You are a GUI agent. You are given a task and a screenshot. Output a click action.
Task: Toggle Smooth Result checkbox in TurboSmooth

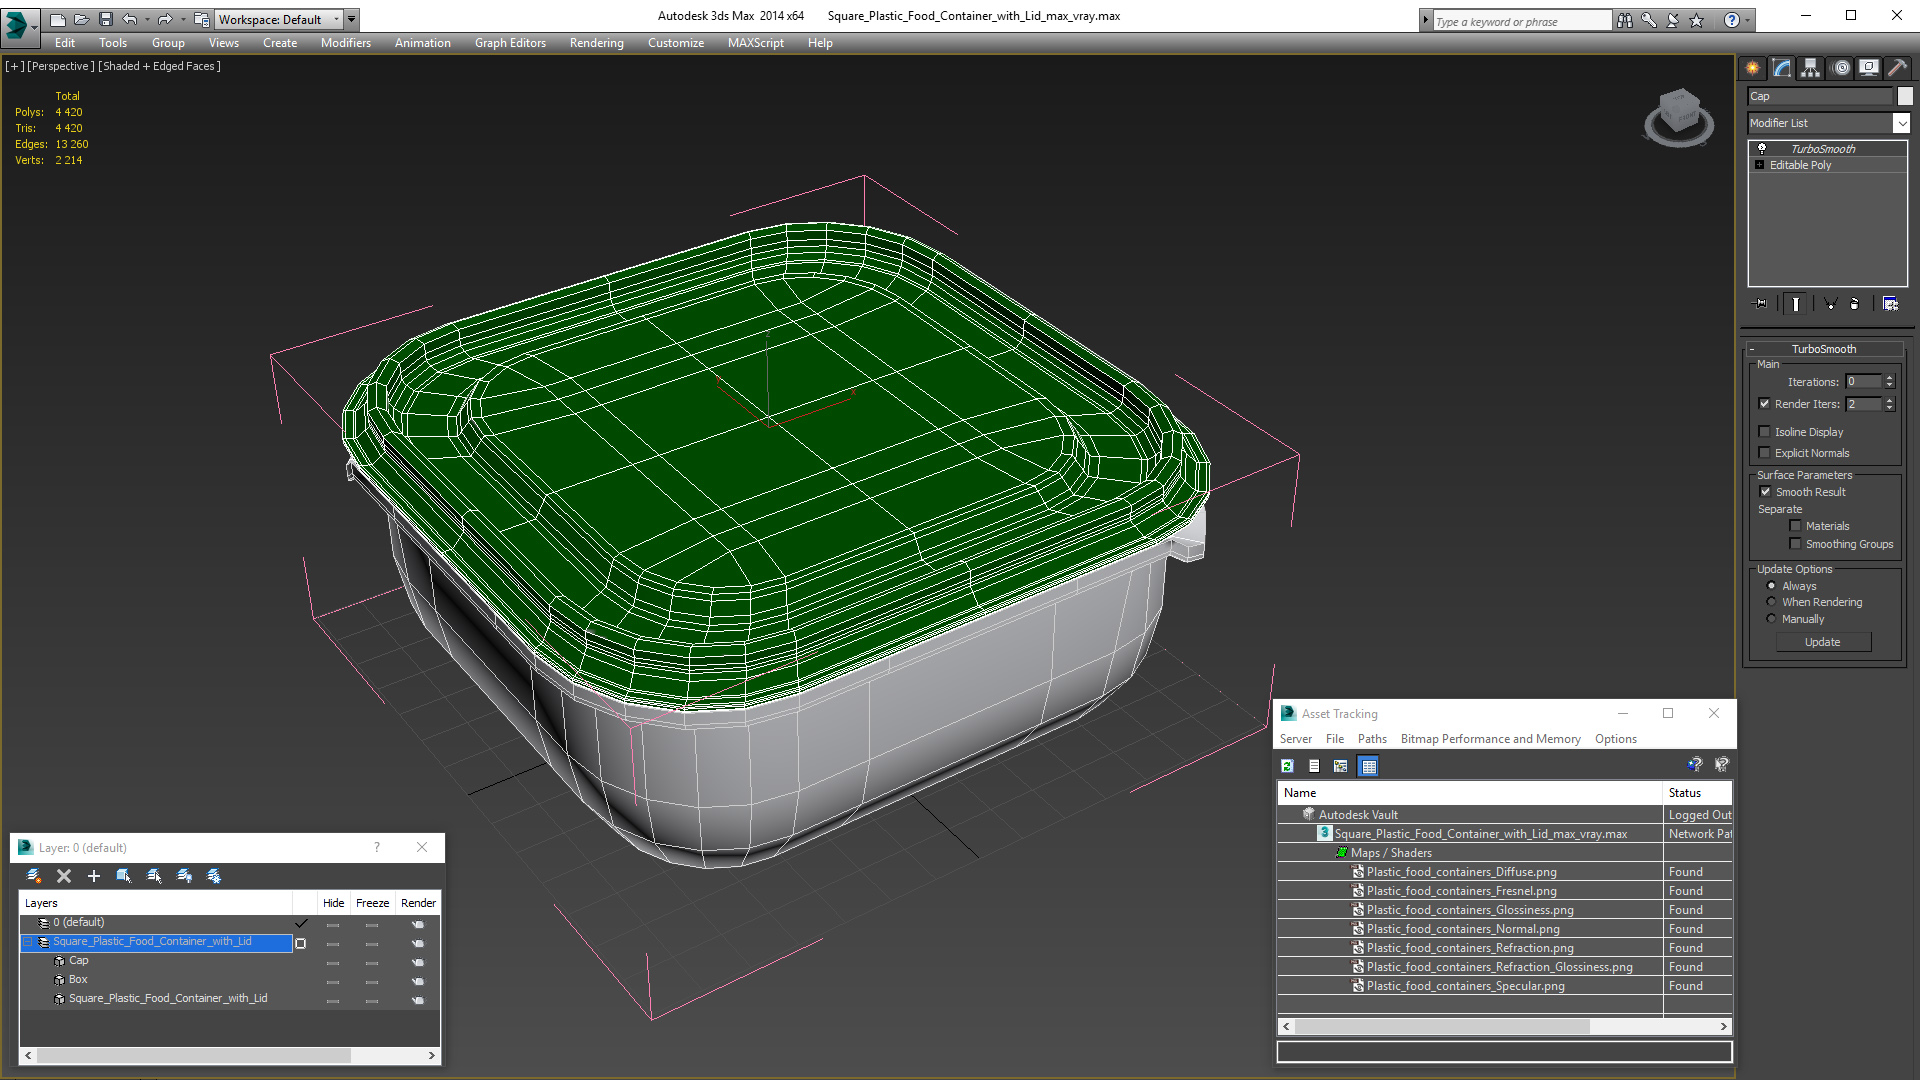(x=1766, y=491)
